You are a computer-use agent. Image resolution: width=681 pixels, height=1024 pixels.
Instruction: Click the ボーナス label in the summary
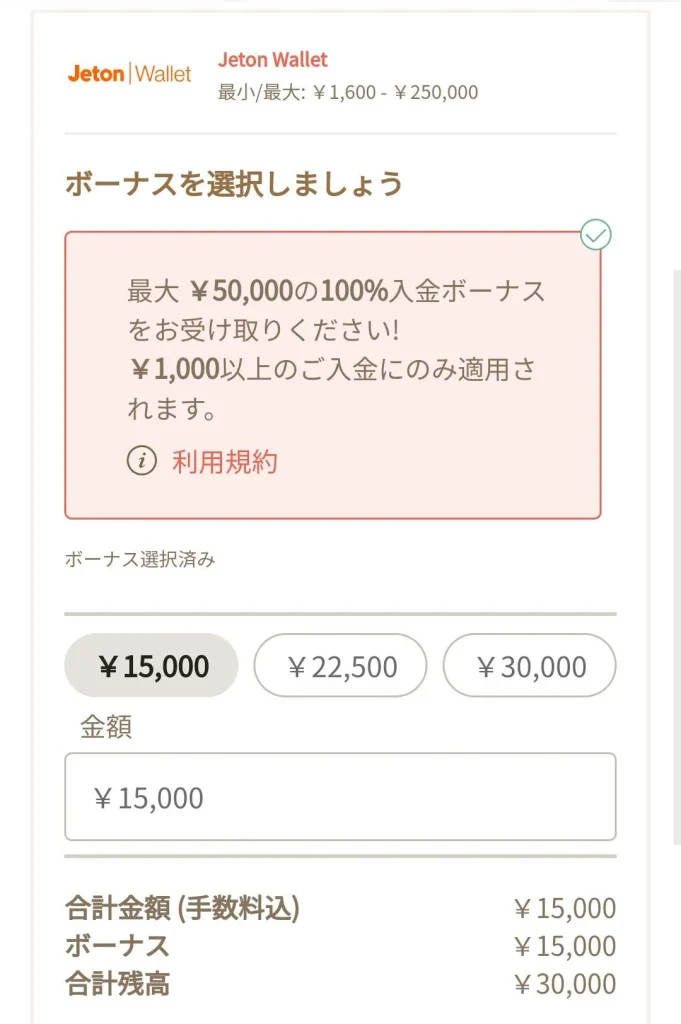tap(117, 946)
